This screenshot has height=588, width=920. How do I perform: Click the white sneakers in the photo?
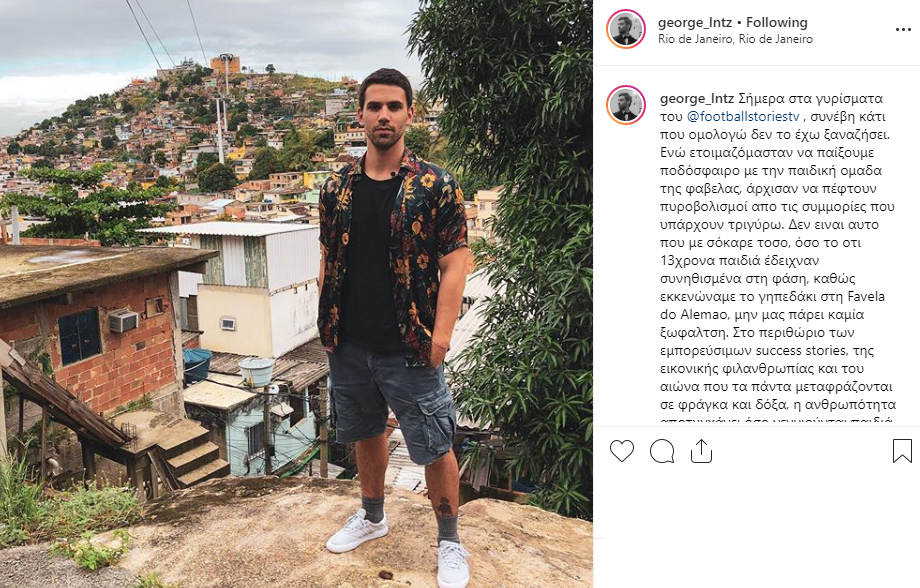click(x=397, y=547)
